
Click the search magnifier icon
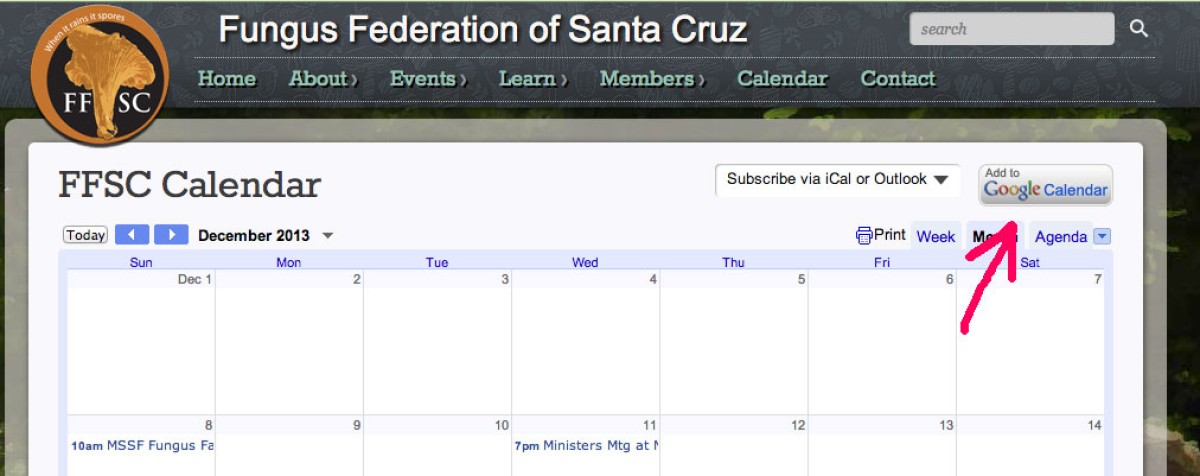[x=1139, y=29]
